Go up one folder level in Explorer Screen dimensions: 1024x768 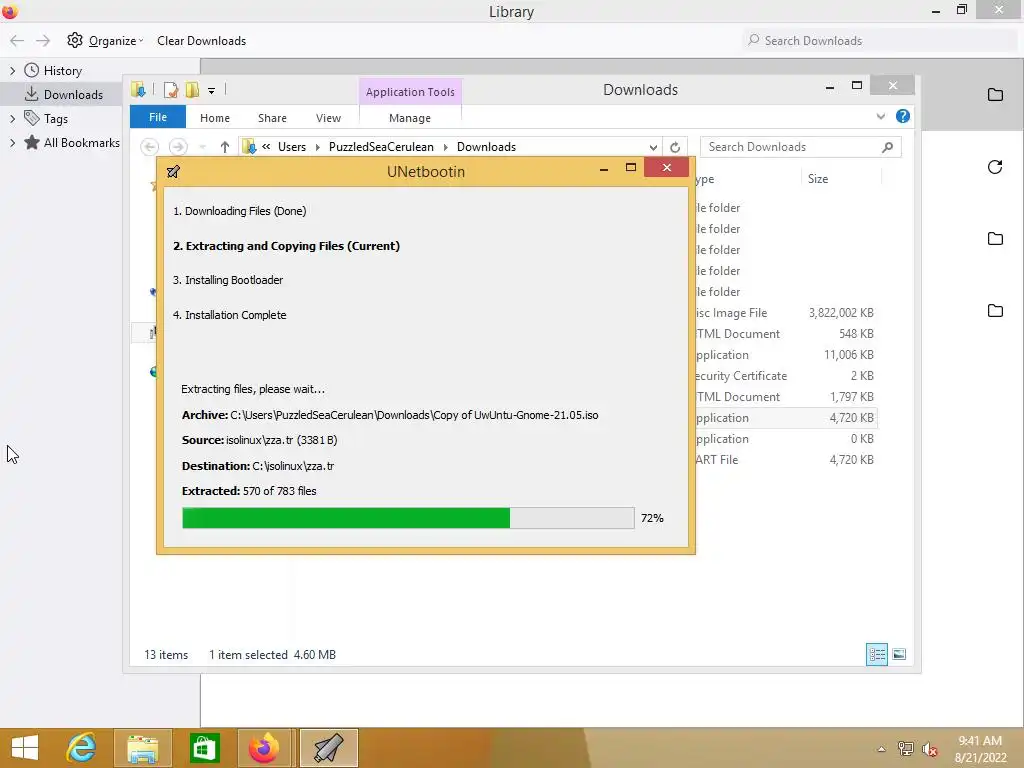225,147
